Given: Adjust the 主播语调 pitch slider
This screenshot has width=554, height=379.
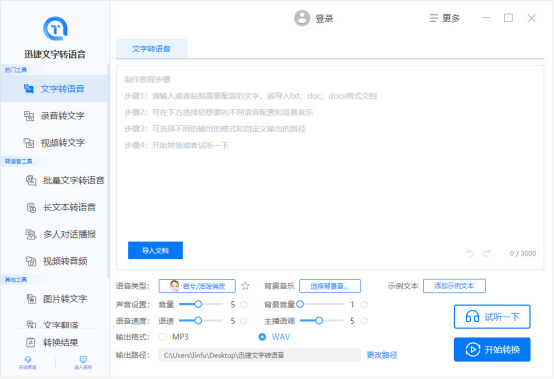Looking at the screenshot, I should coord(322,321).
